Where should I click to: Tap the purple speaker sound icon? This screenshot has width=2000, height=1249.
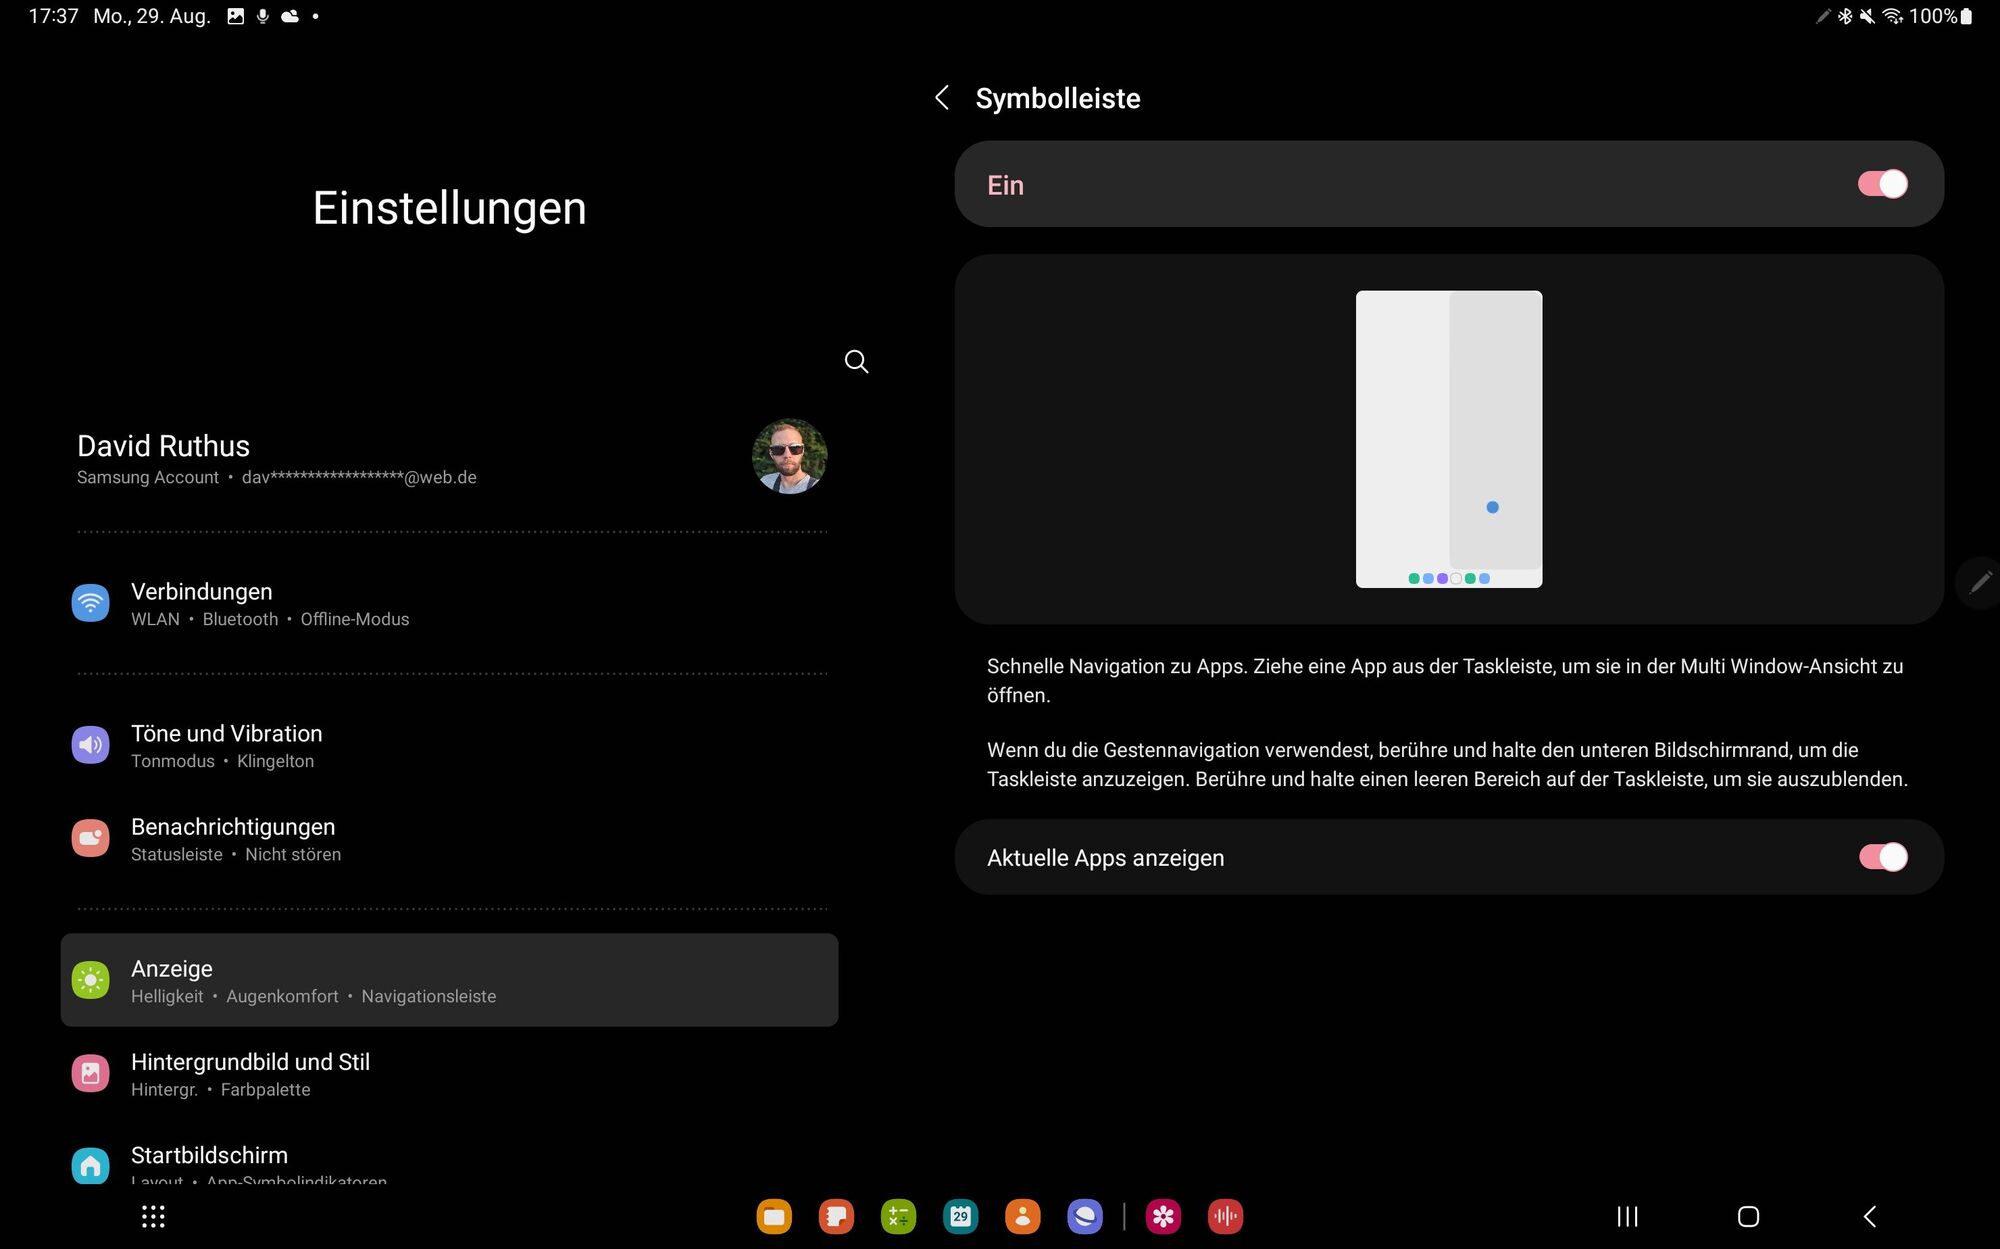pos(90,745)
